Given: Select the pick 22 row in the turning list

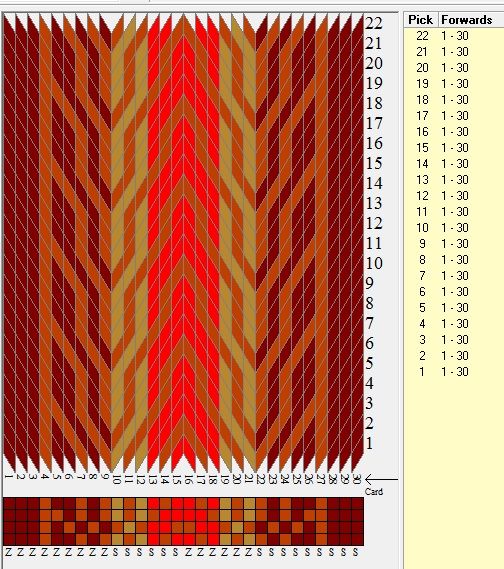Looking at the screenshot, I should [454, 36].
